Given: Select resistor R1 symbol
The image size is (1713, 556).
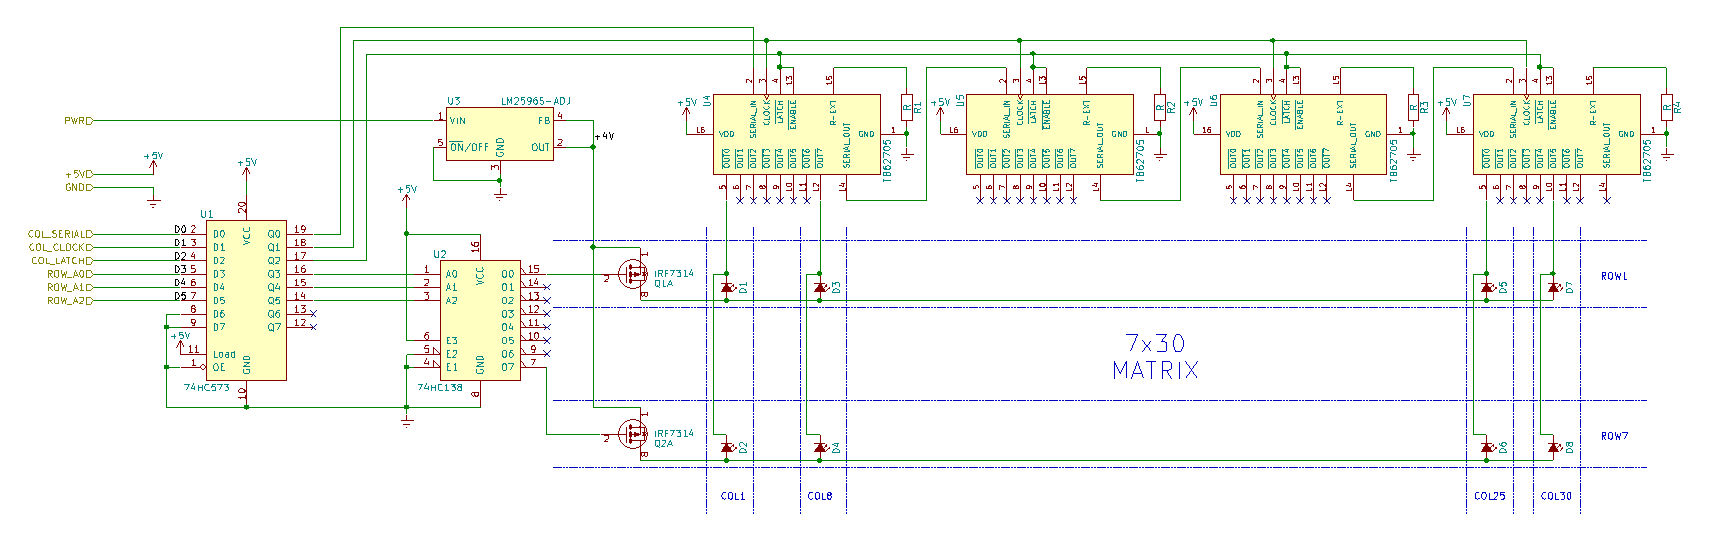Looking at the screenshot, I should point(907,106).
